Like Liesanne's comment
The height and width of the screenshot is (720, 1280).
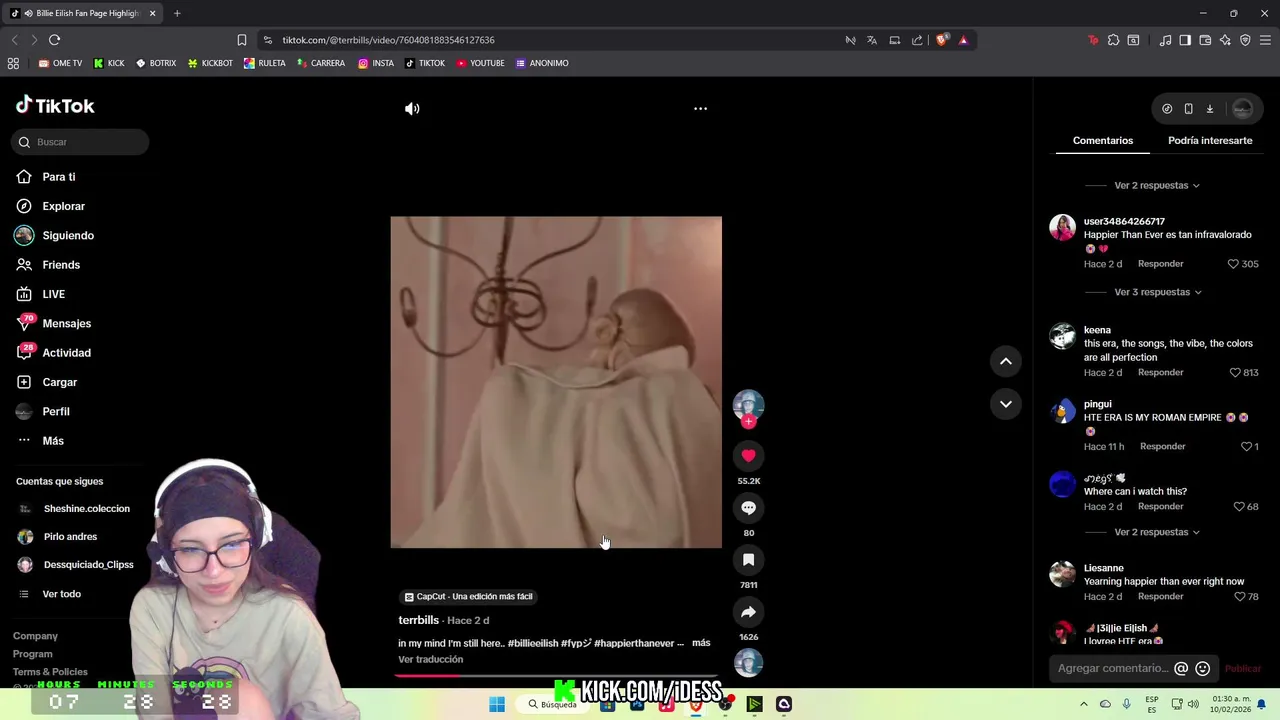click(1239, 597)
